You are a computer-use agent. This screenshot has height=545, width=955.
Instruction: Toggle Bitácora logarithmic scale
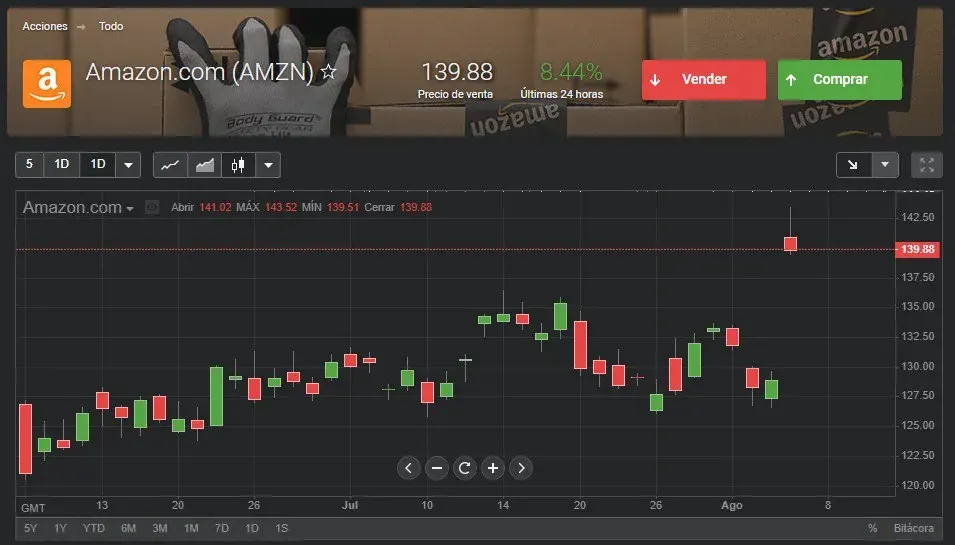[914, 528]
